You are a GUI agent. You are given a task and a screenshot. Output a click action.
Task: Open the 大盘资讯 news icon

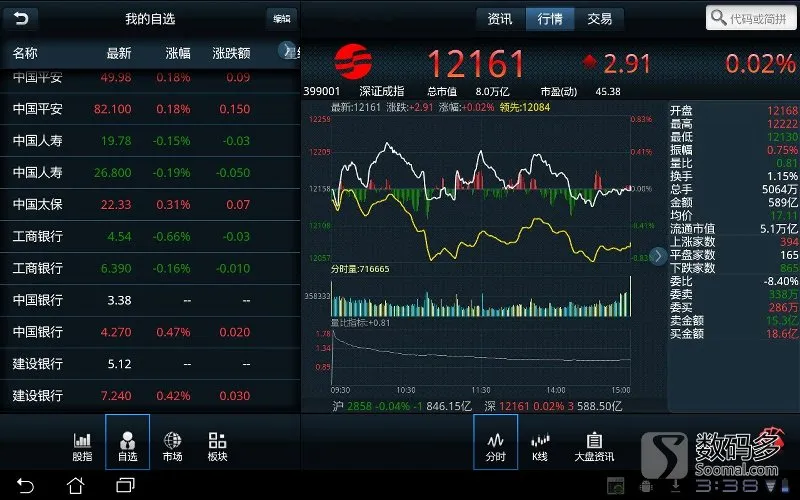point(594,447)
